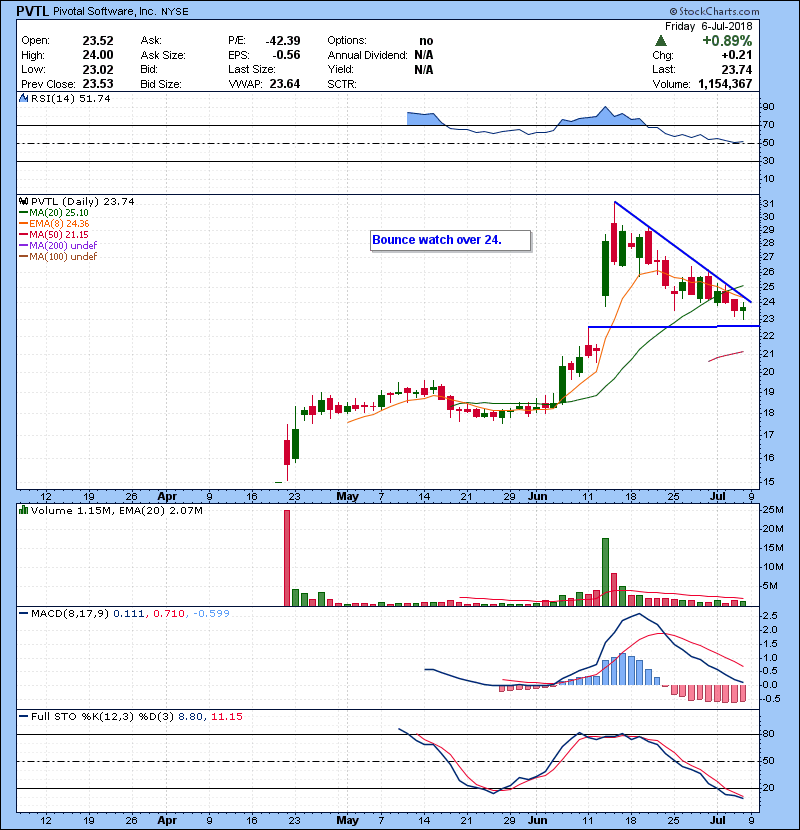Screen dimensions: 800x830
Task: Click the EPS value -0.56
Action: [x=286, y=55]
